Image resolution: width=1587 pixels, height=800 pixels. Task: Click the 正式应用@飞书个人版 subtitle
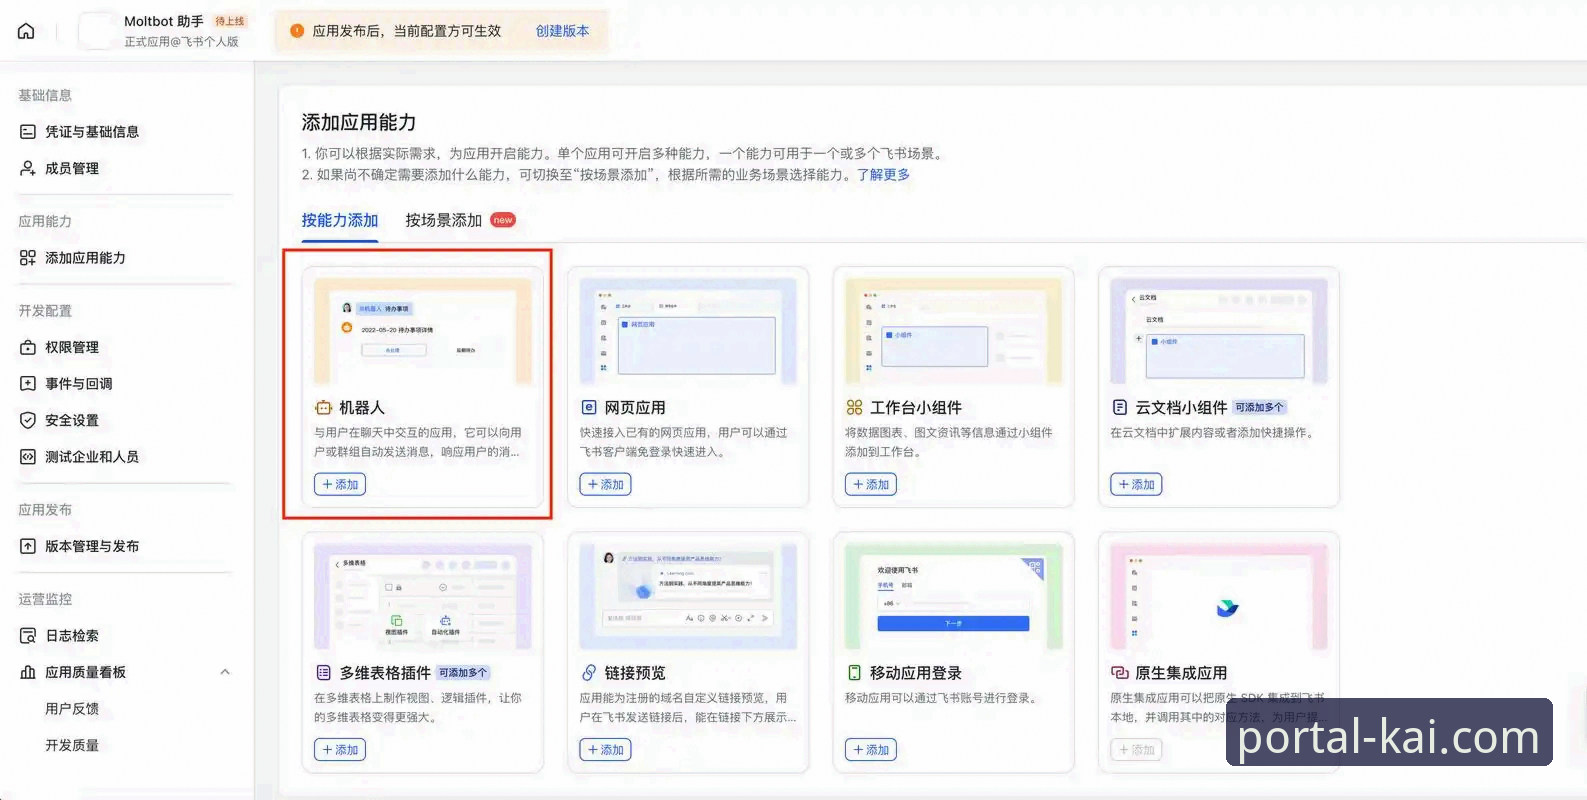click(181, 42)
